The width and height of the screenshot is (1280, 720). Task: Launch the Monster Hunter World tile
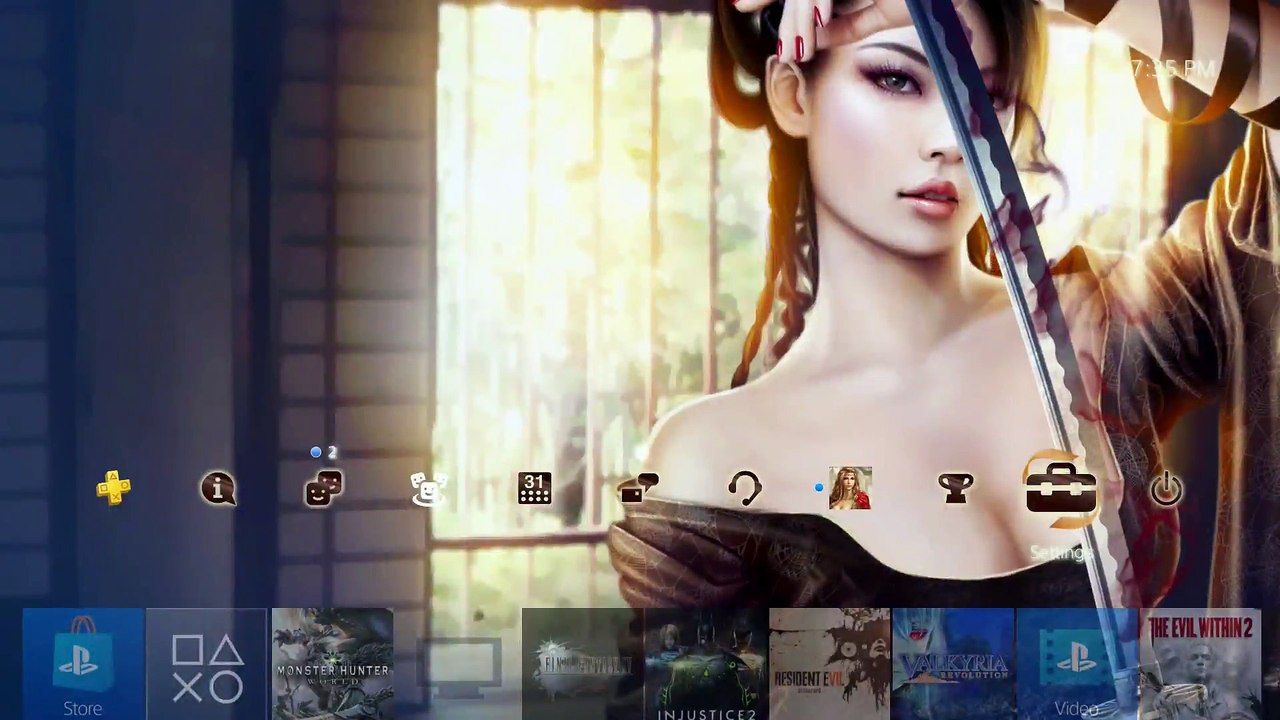[332, 664]
